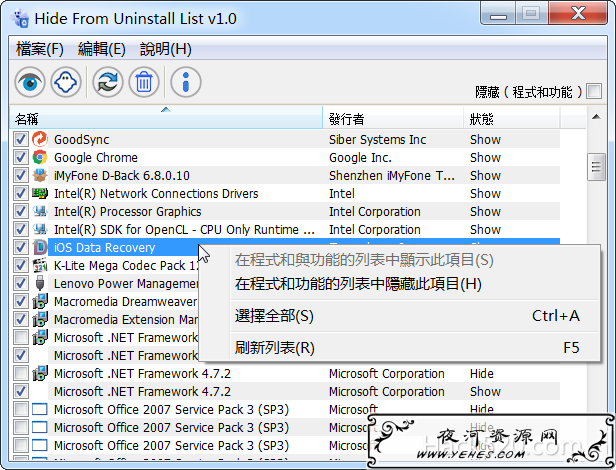Click the ghost (hide) toolbar icon
The image size is (616, 470).
pos(66,82)
